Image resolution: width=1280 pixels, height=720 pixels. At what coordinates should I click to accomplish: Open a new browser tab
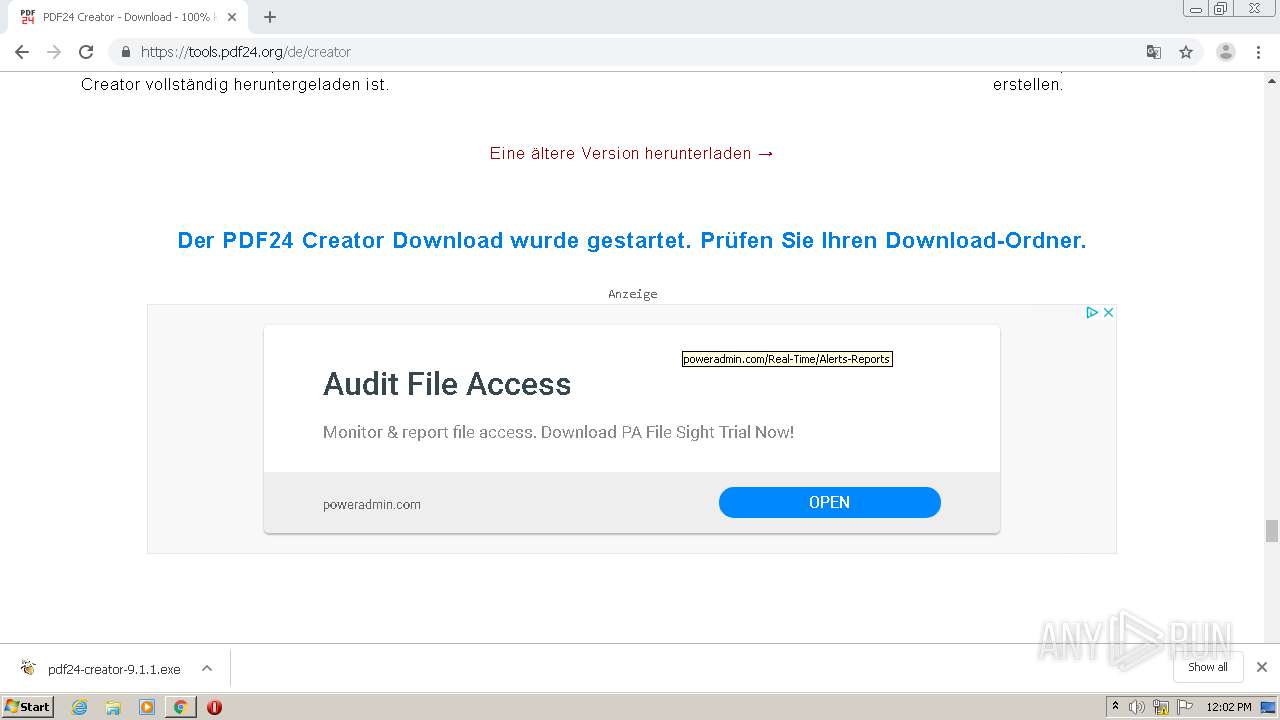(x=270, y=17)
